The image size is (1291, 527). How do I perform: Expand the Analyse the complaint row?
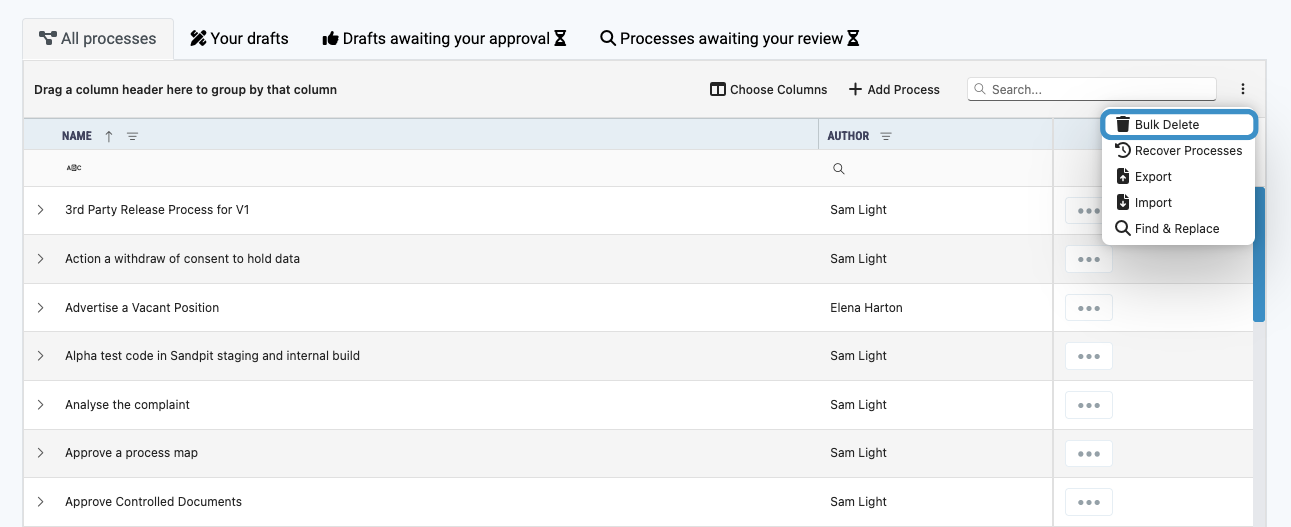(x=41, y=405)
